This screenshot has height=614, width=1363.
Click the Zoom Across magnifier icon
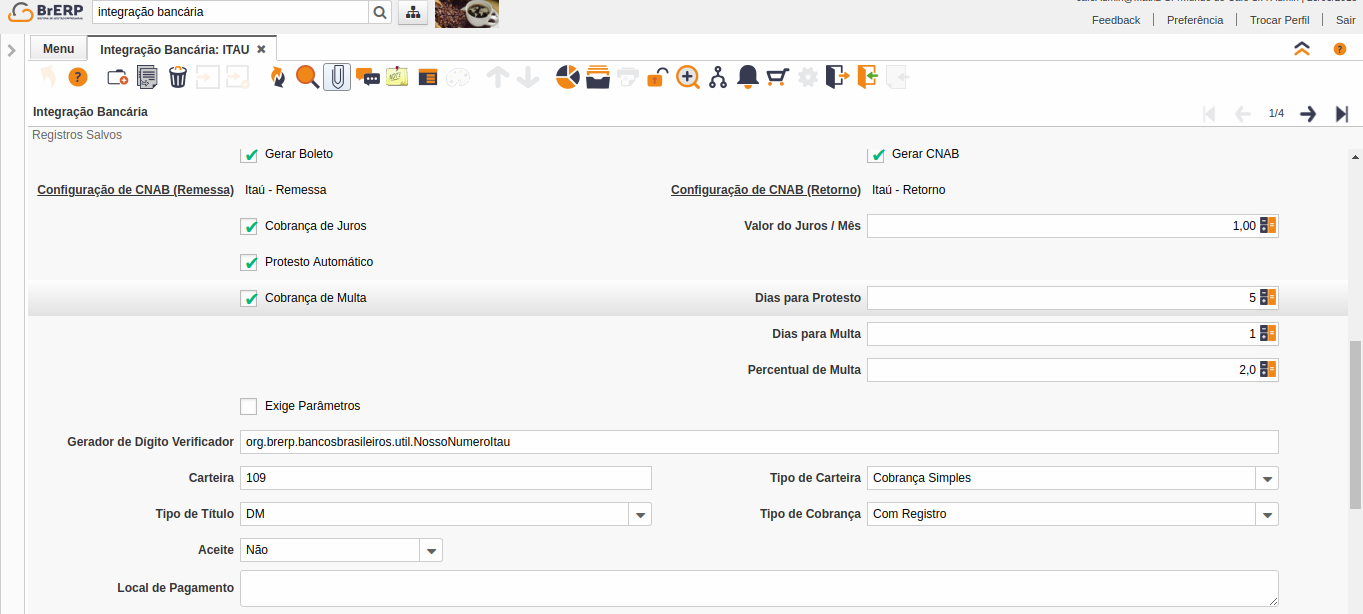click(688, 77)
